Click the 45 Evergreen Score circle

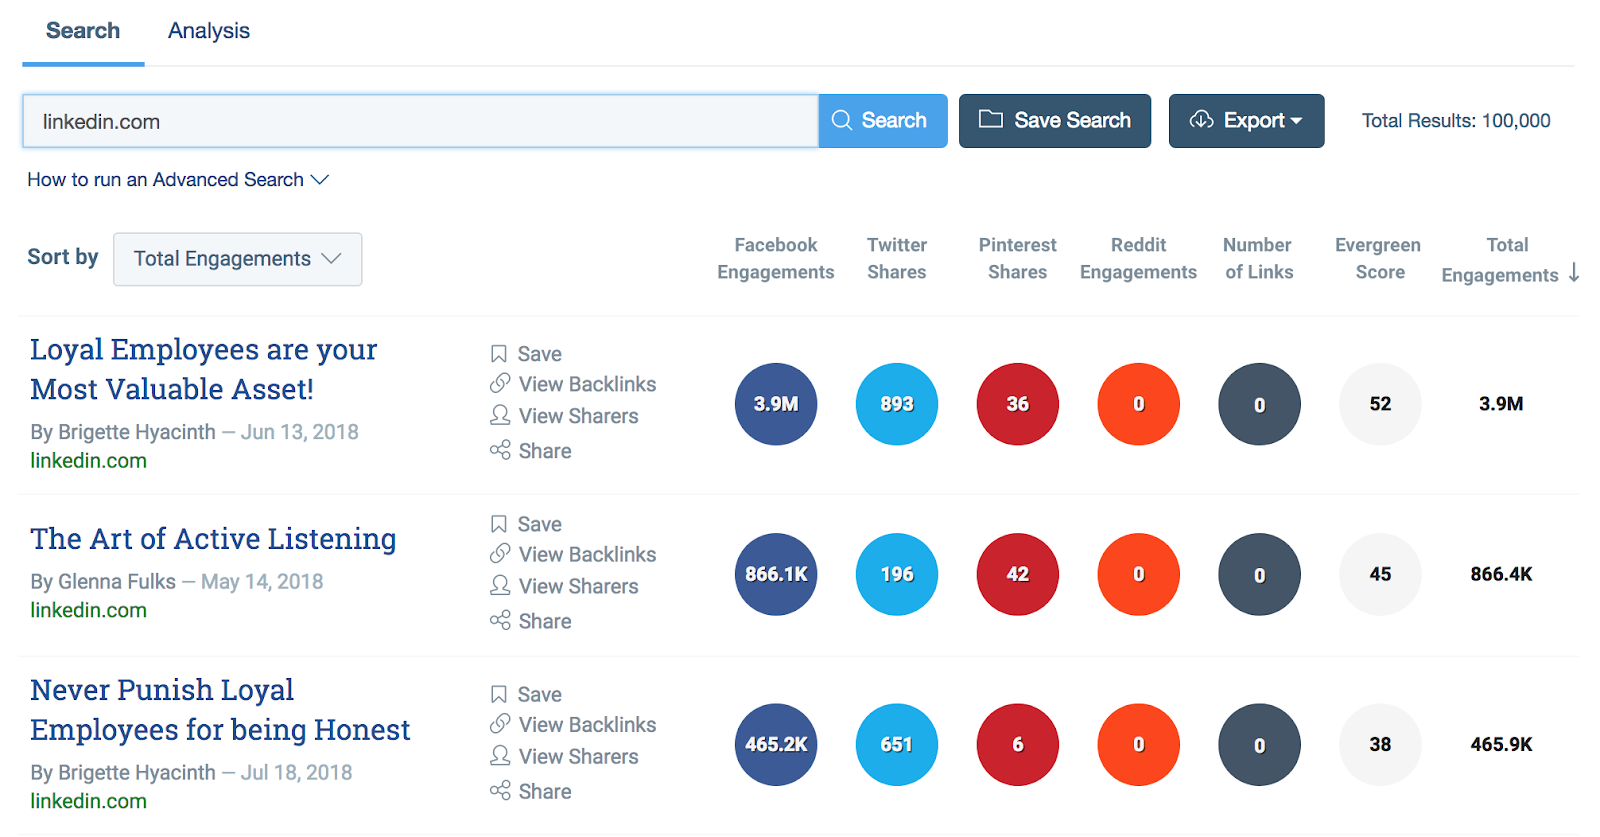coord(1380,574)
